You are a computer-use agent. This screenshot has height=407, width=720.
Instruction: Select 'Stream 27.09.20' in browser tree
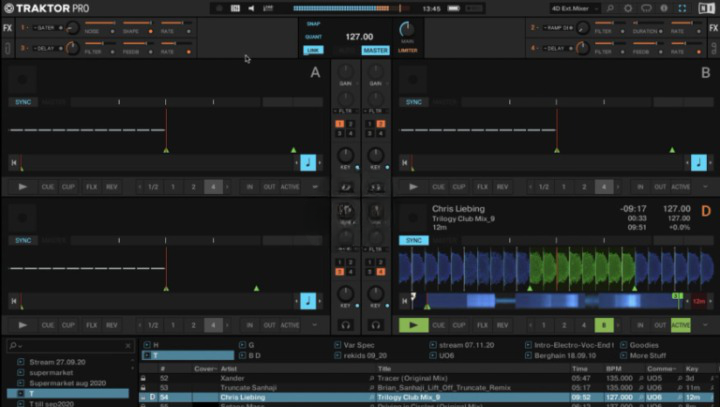(57, 362)
